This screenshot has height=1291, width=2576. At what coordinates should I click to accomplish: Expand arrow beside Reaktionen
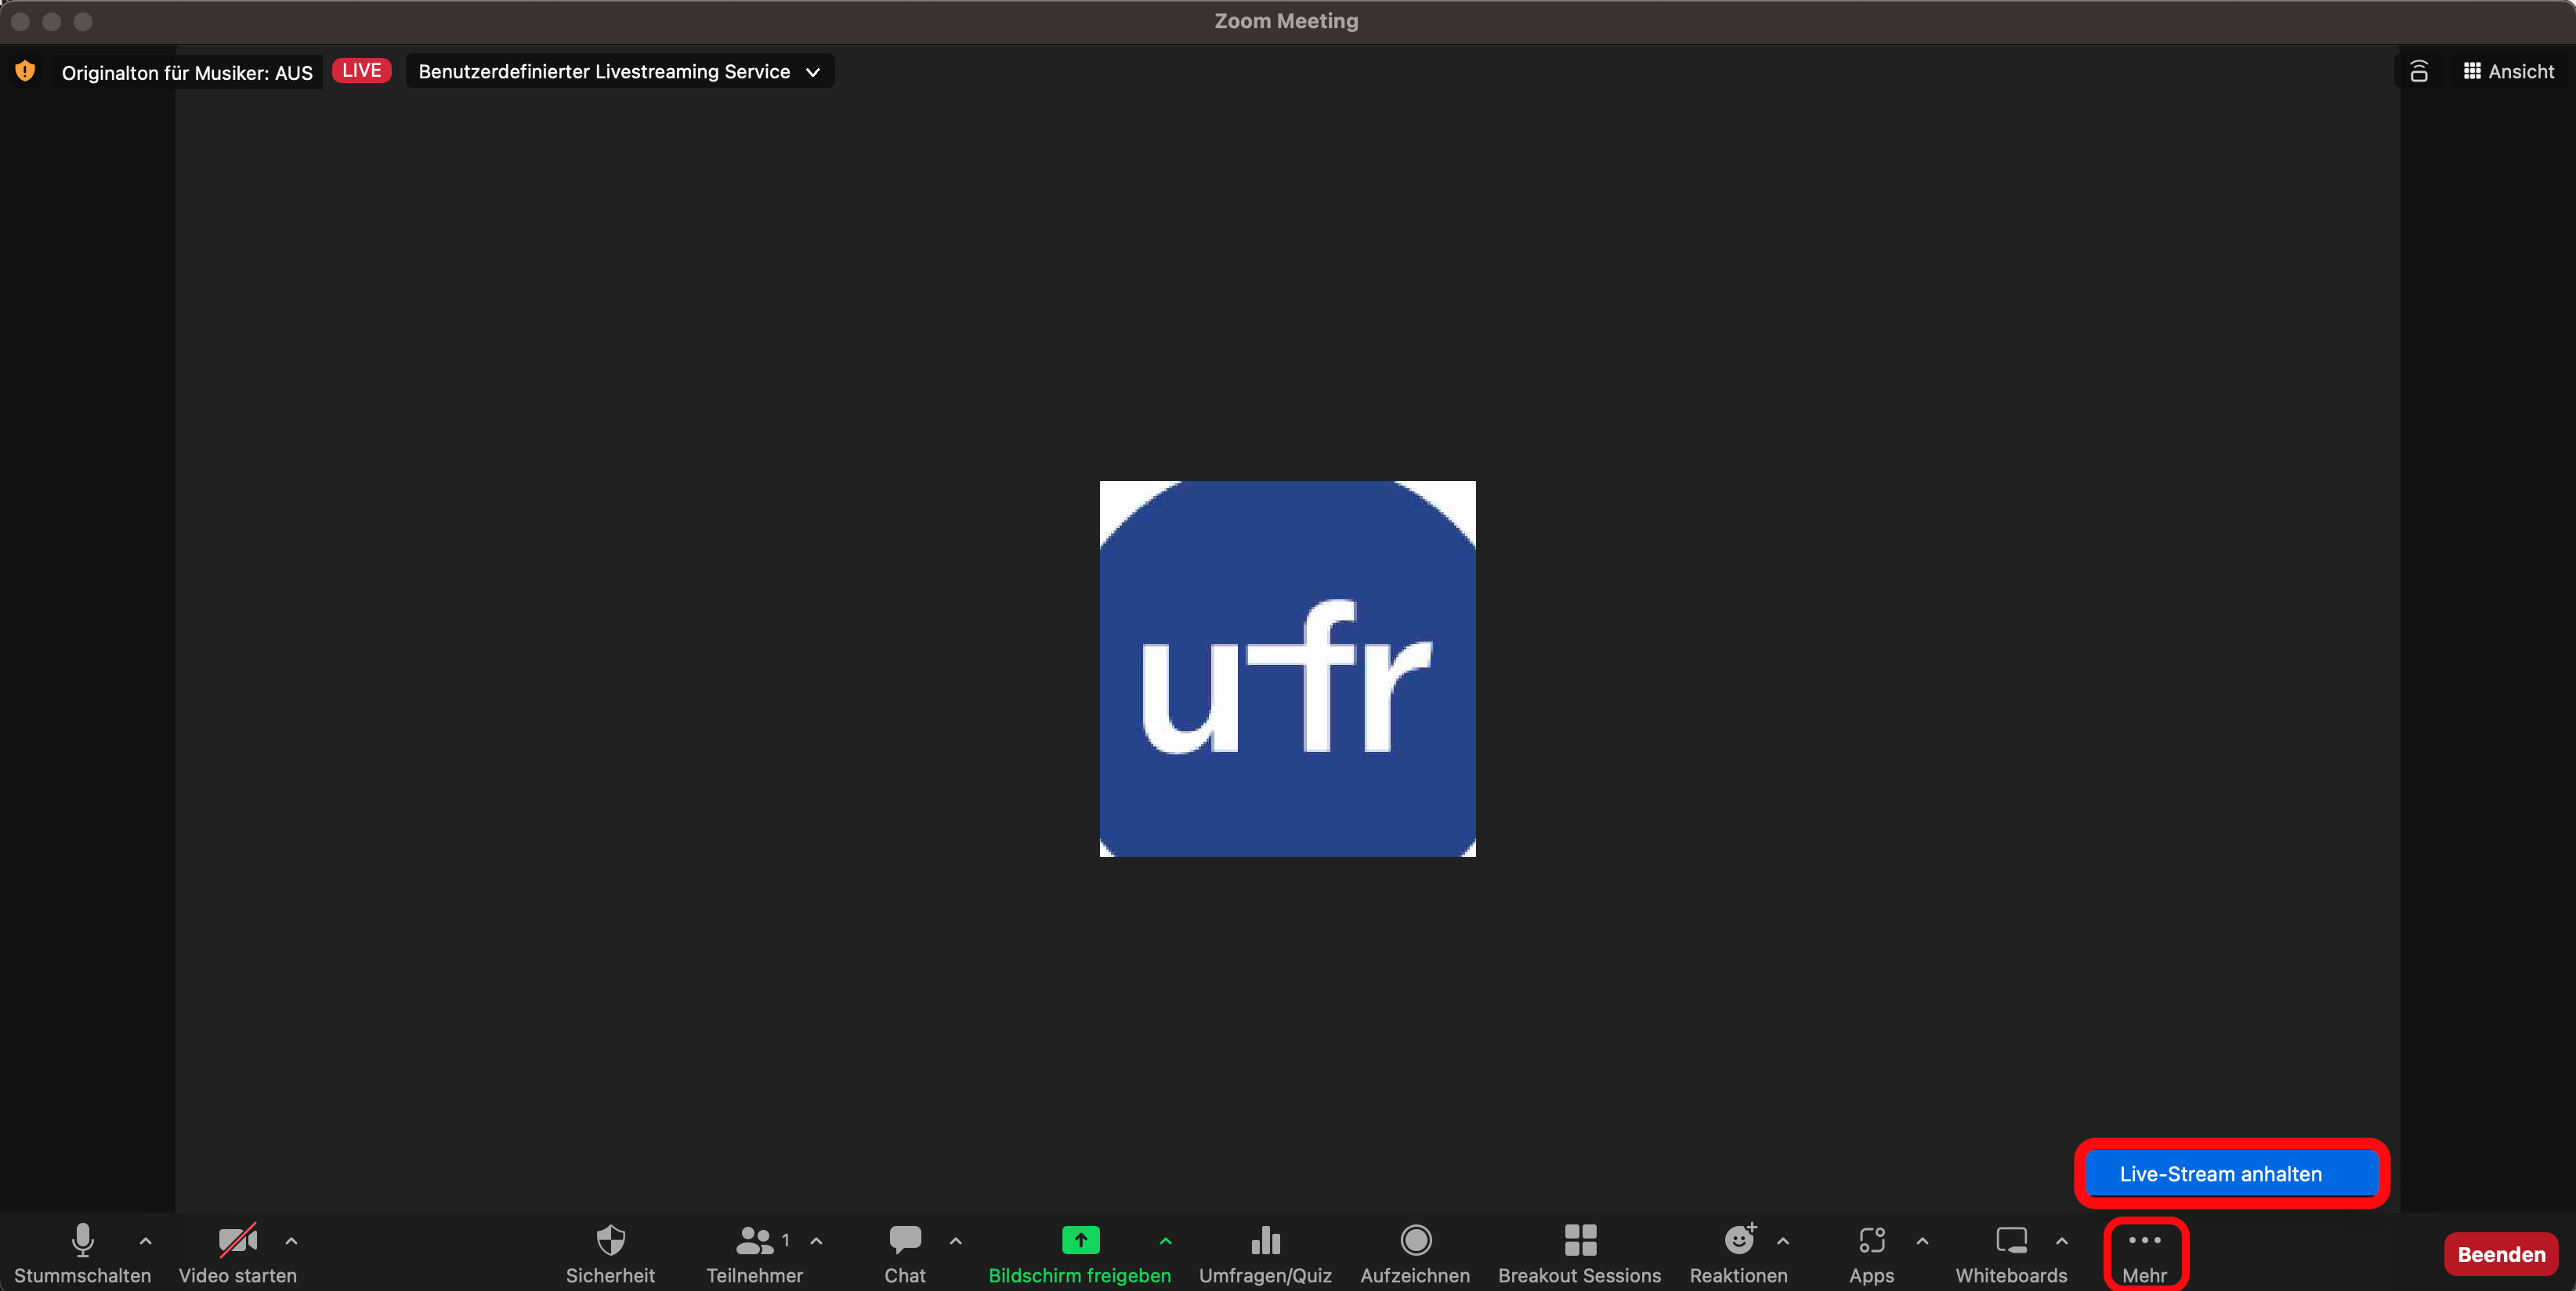tap(1783, 1241)
